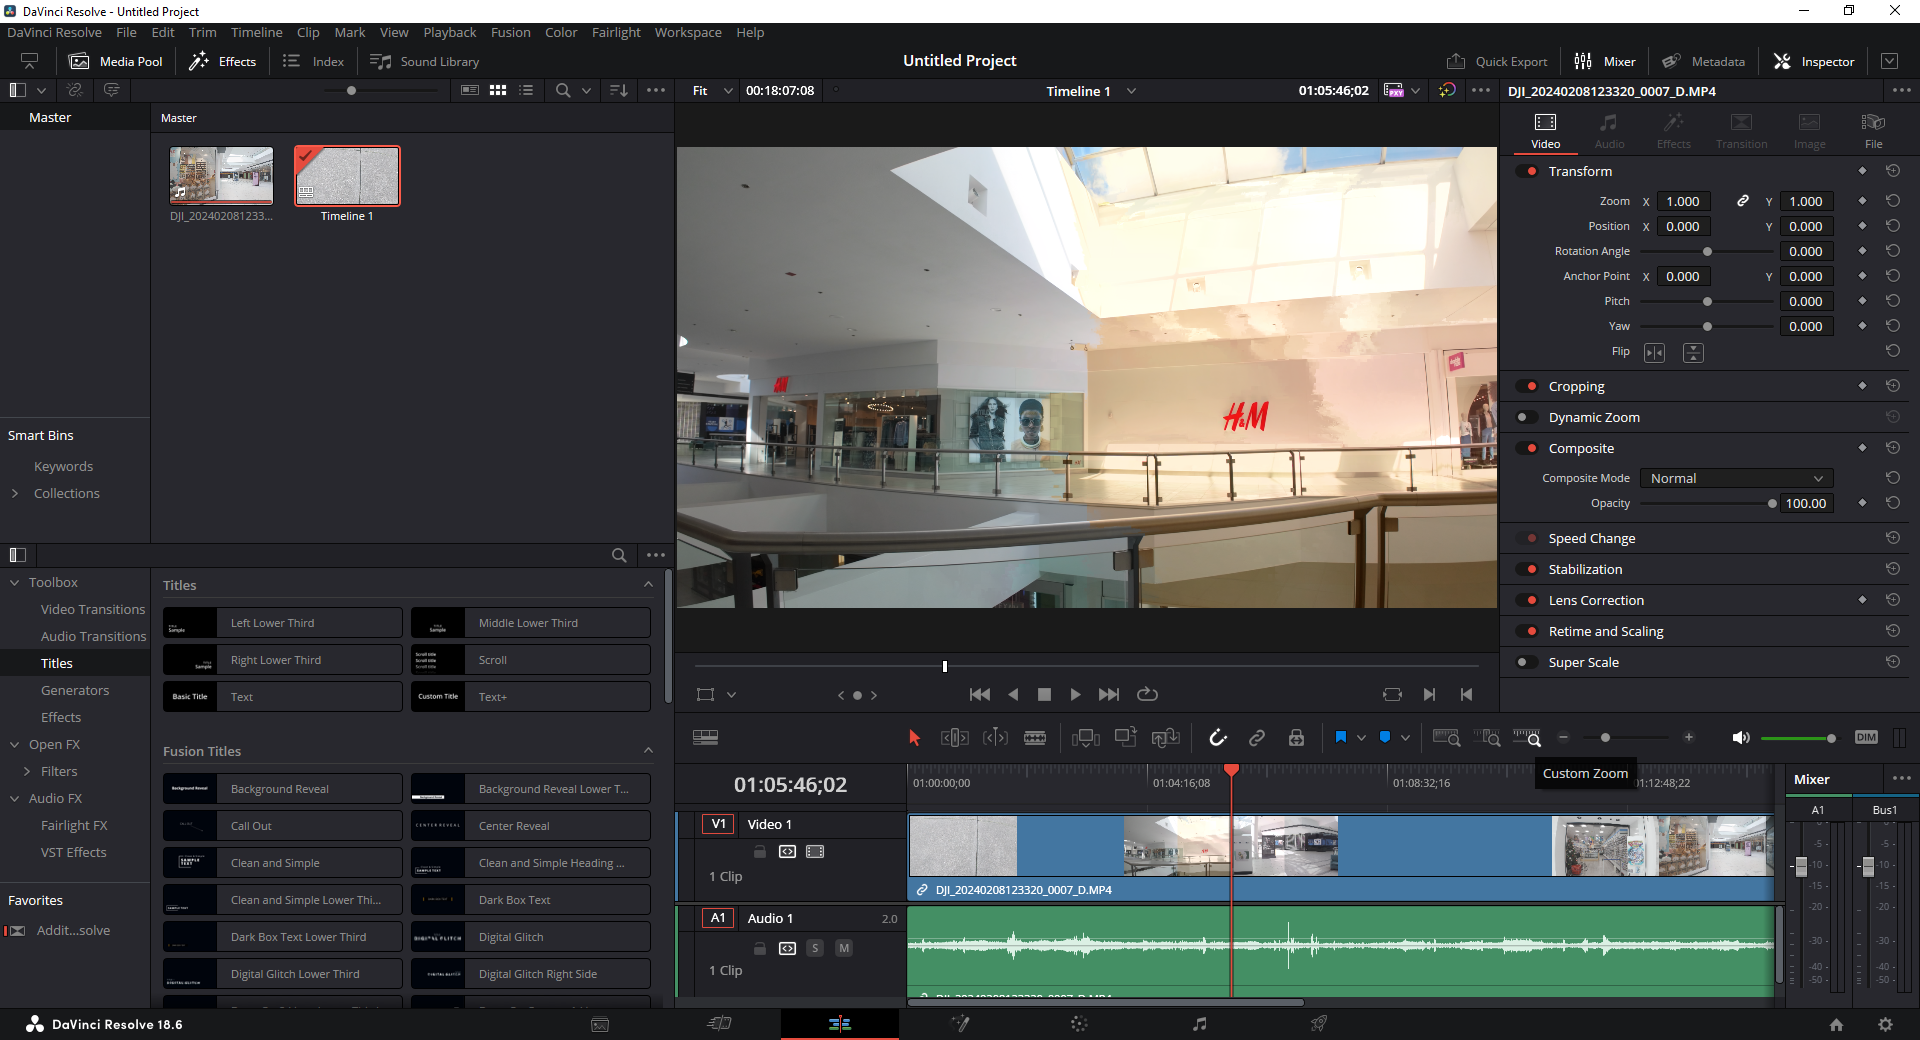Open the Fusion page icon
Screen dimensions: 1920x1040
[960, 1023]
